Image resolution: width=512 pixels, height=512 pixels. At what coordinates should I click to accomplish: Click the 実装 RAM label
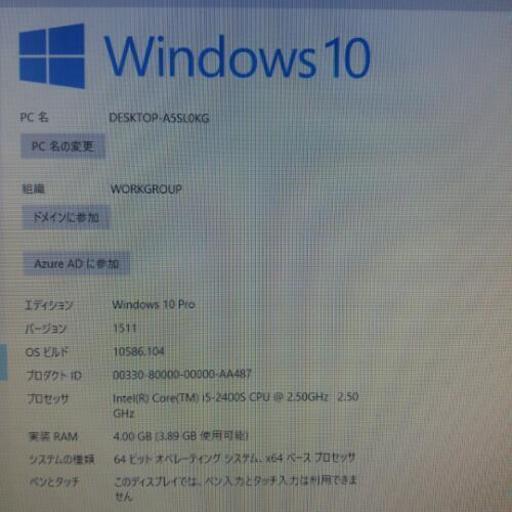pos(53,436)
